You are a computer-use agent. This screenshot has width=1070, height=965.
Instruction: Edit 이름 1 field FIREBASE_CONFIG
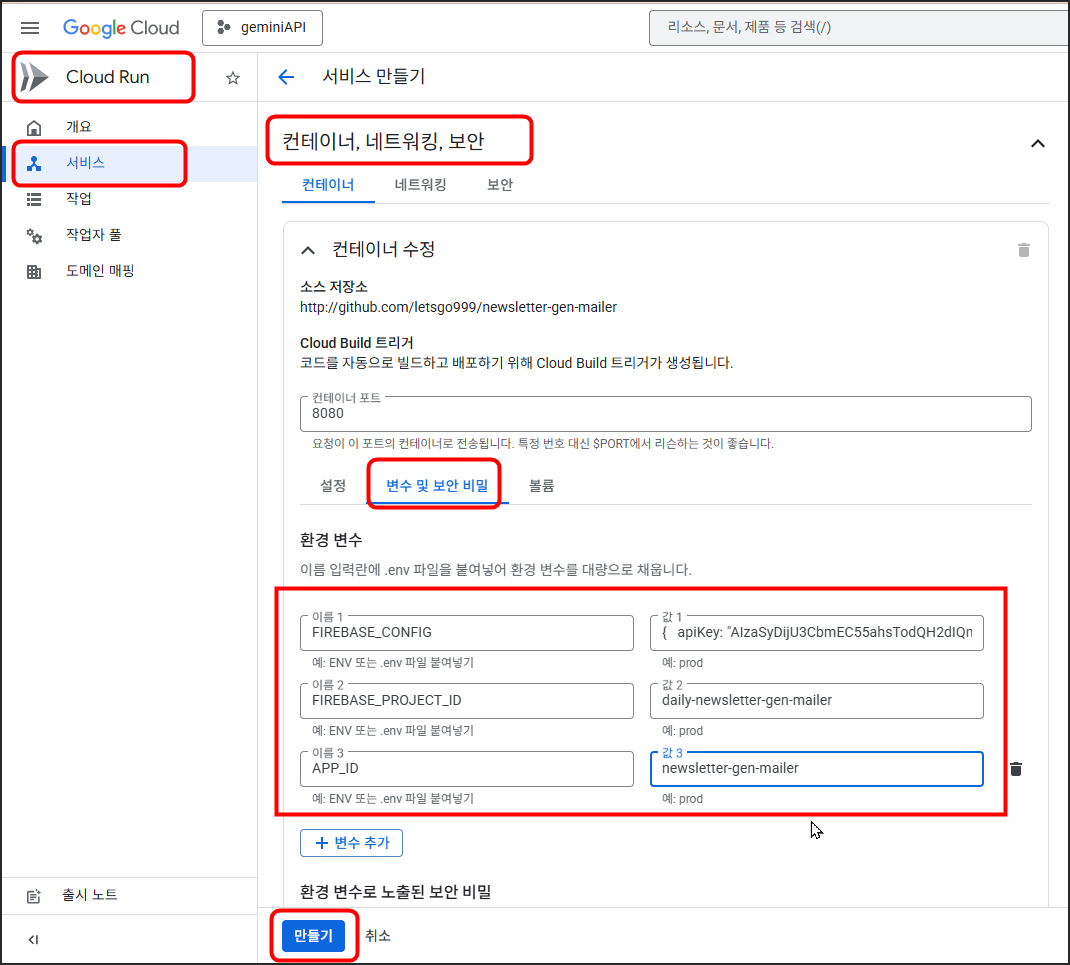click(467, 633)
